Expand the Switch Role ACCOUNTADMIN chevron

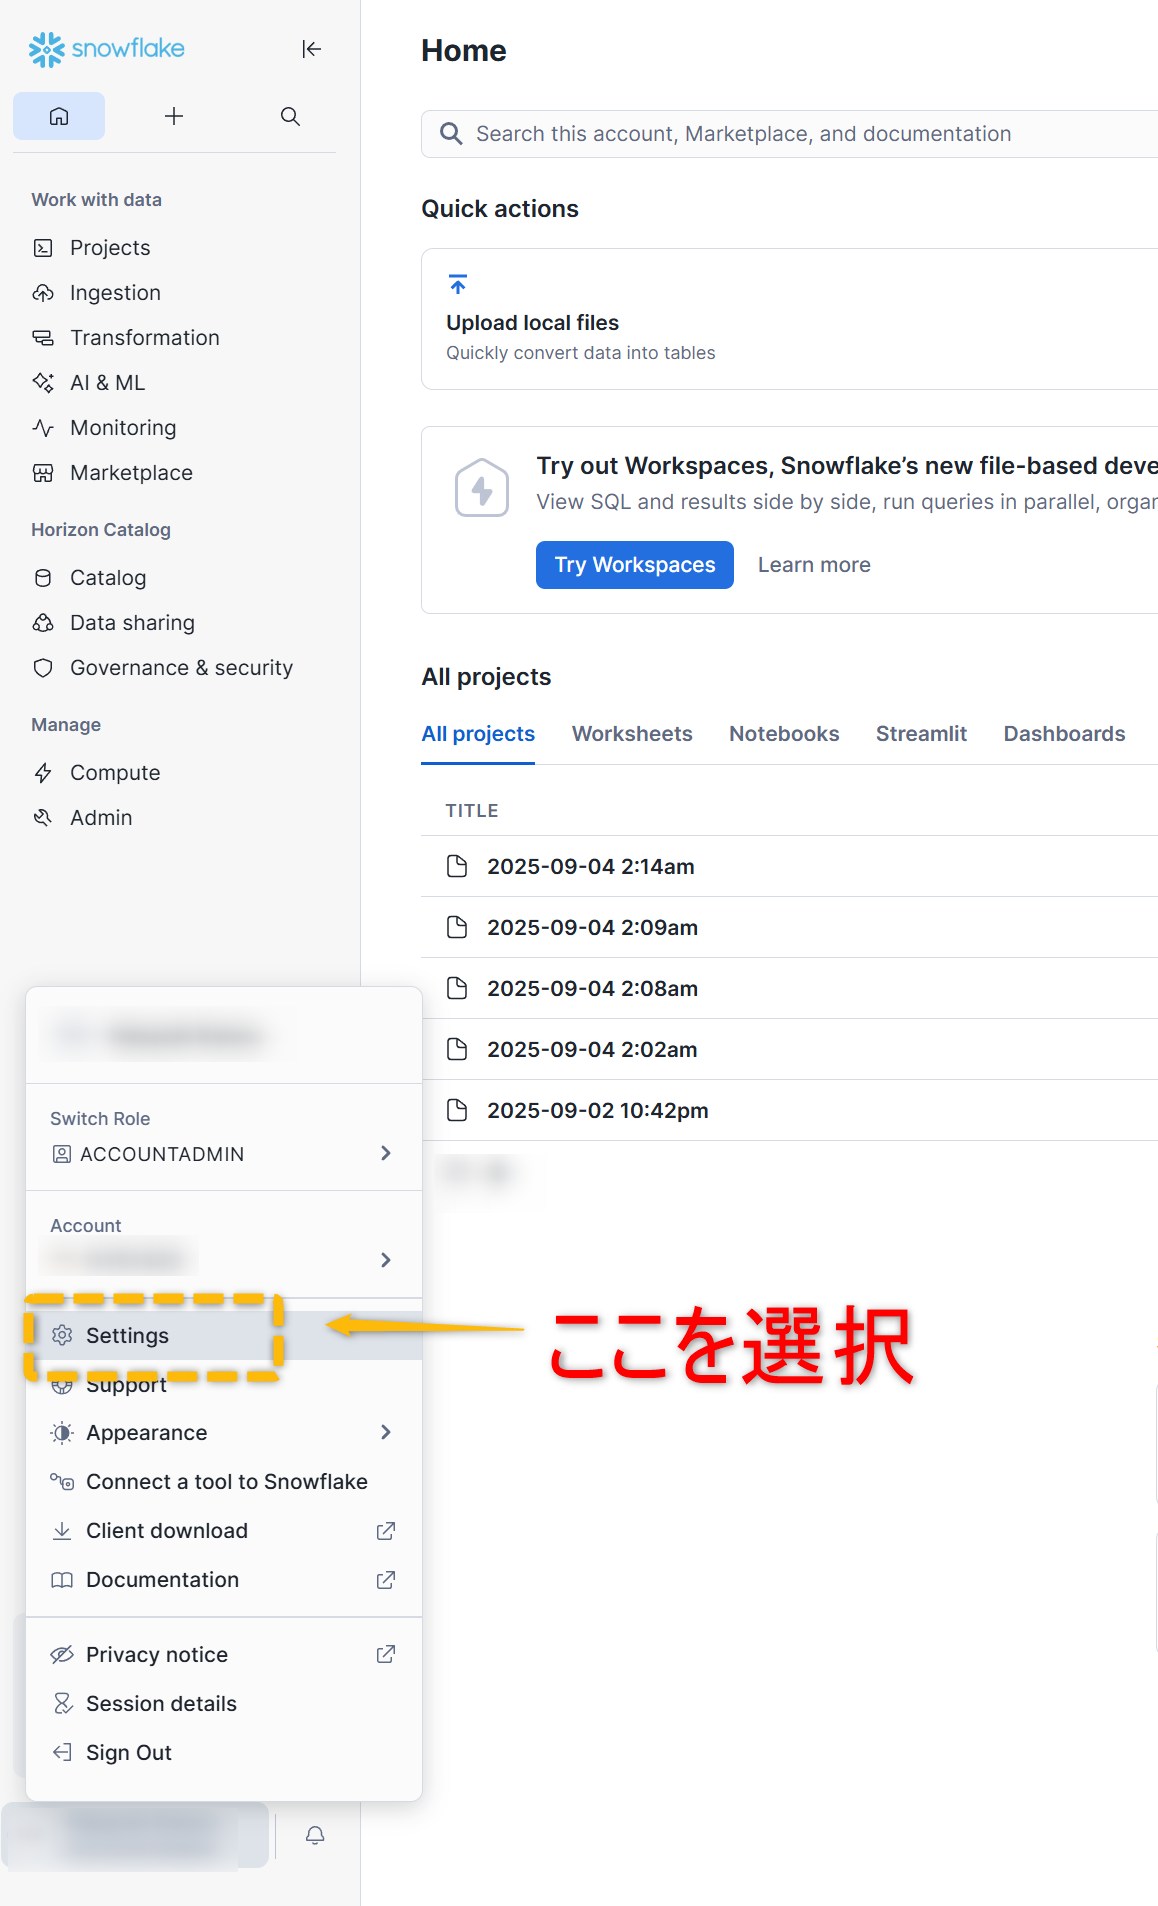[386, 1153]
